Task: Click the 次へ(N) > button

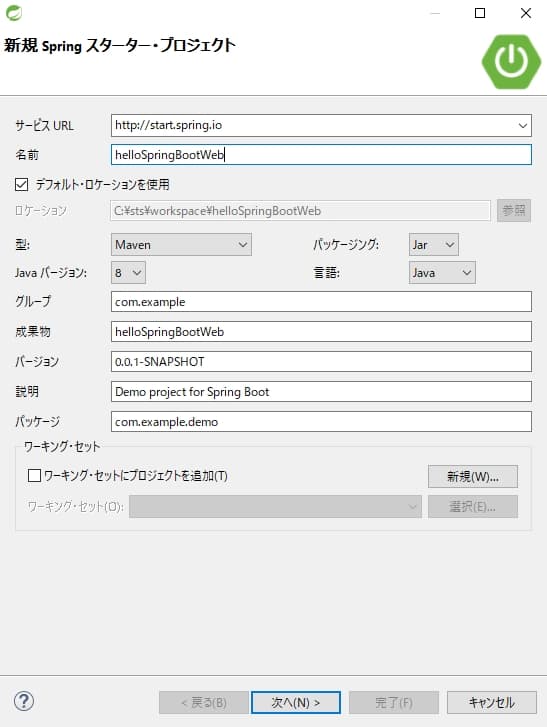Action: (x=296, y=702)
